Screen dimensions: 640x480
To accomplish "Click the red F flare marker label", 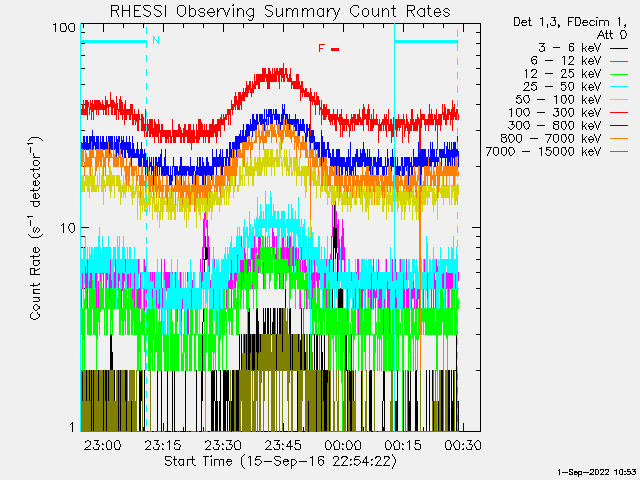I will 321,48.
